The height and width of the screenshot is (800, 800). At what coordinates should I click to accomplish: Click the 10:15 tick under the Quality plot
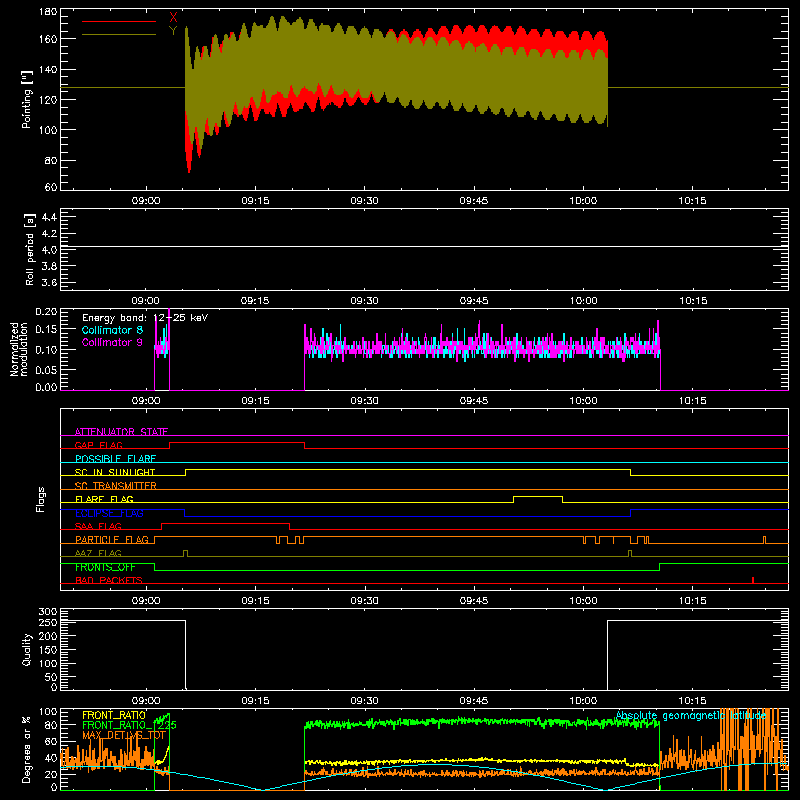tap(692, 701)
